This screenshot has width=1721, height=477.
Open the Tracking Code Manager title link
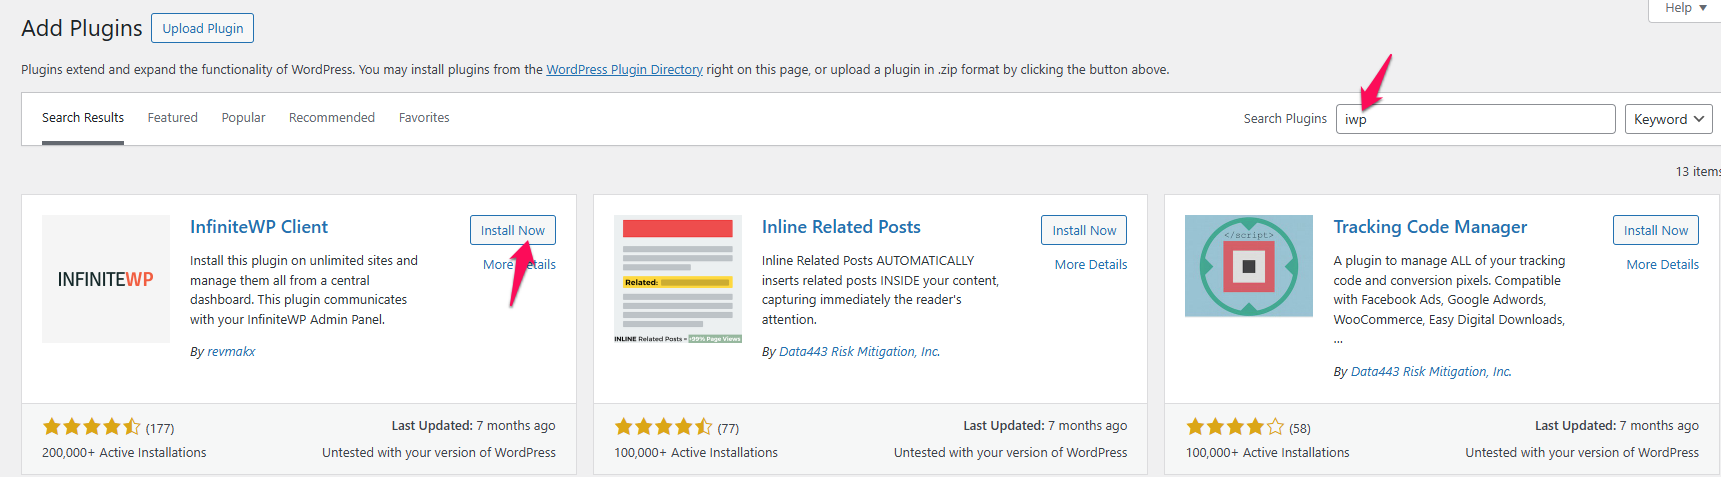(x=1430, y=227)
